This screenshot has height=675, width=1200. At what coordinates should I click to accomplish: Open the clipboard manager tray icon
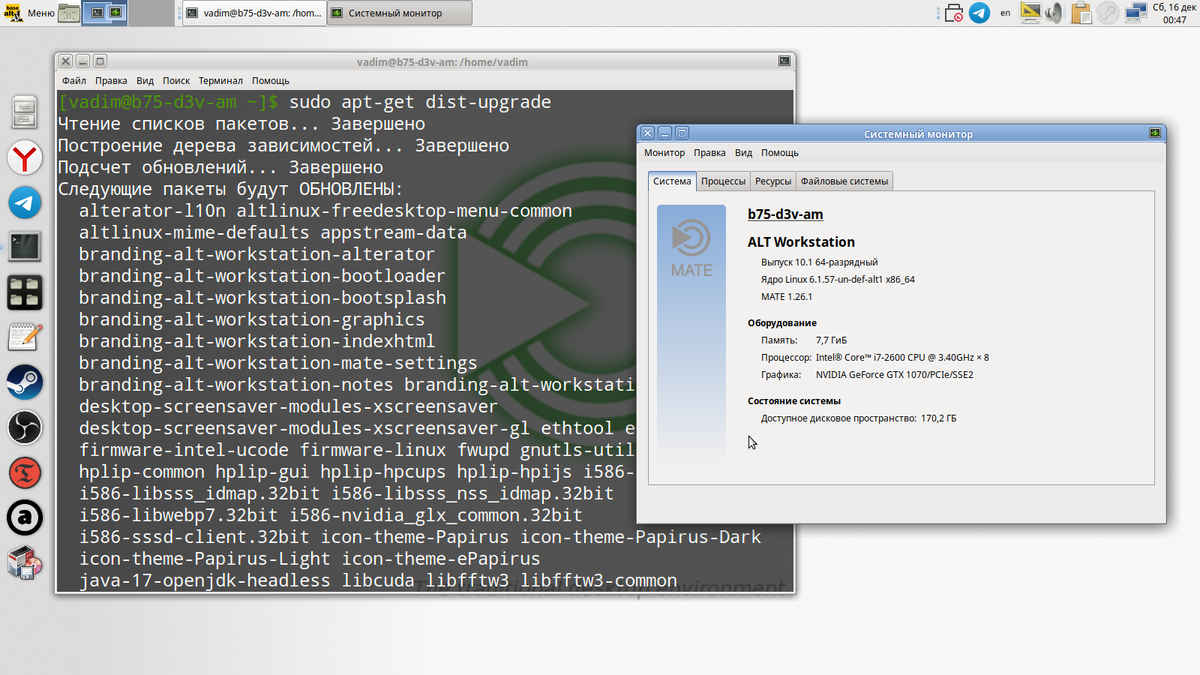pos(1081,13)
